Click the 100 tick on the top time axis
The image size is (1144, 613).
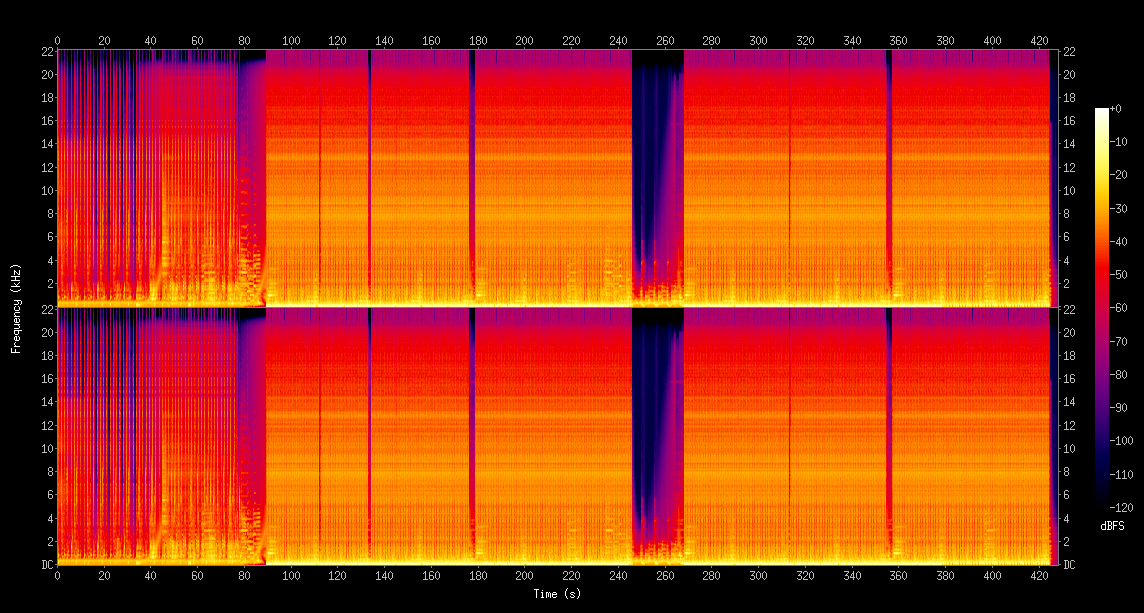coord(291,40)
